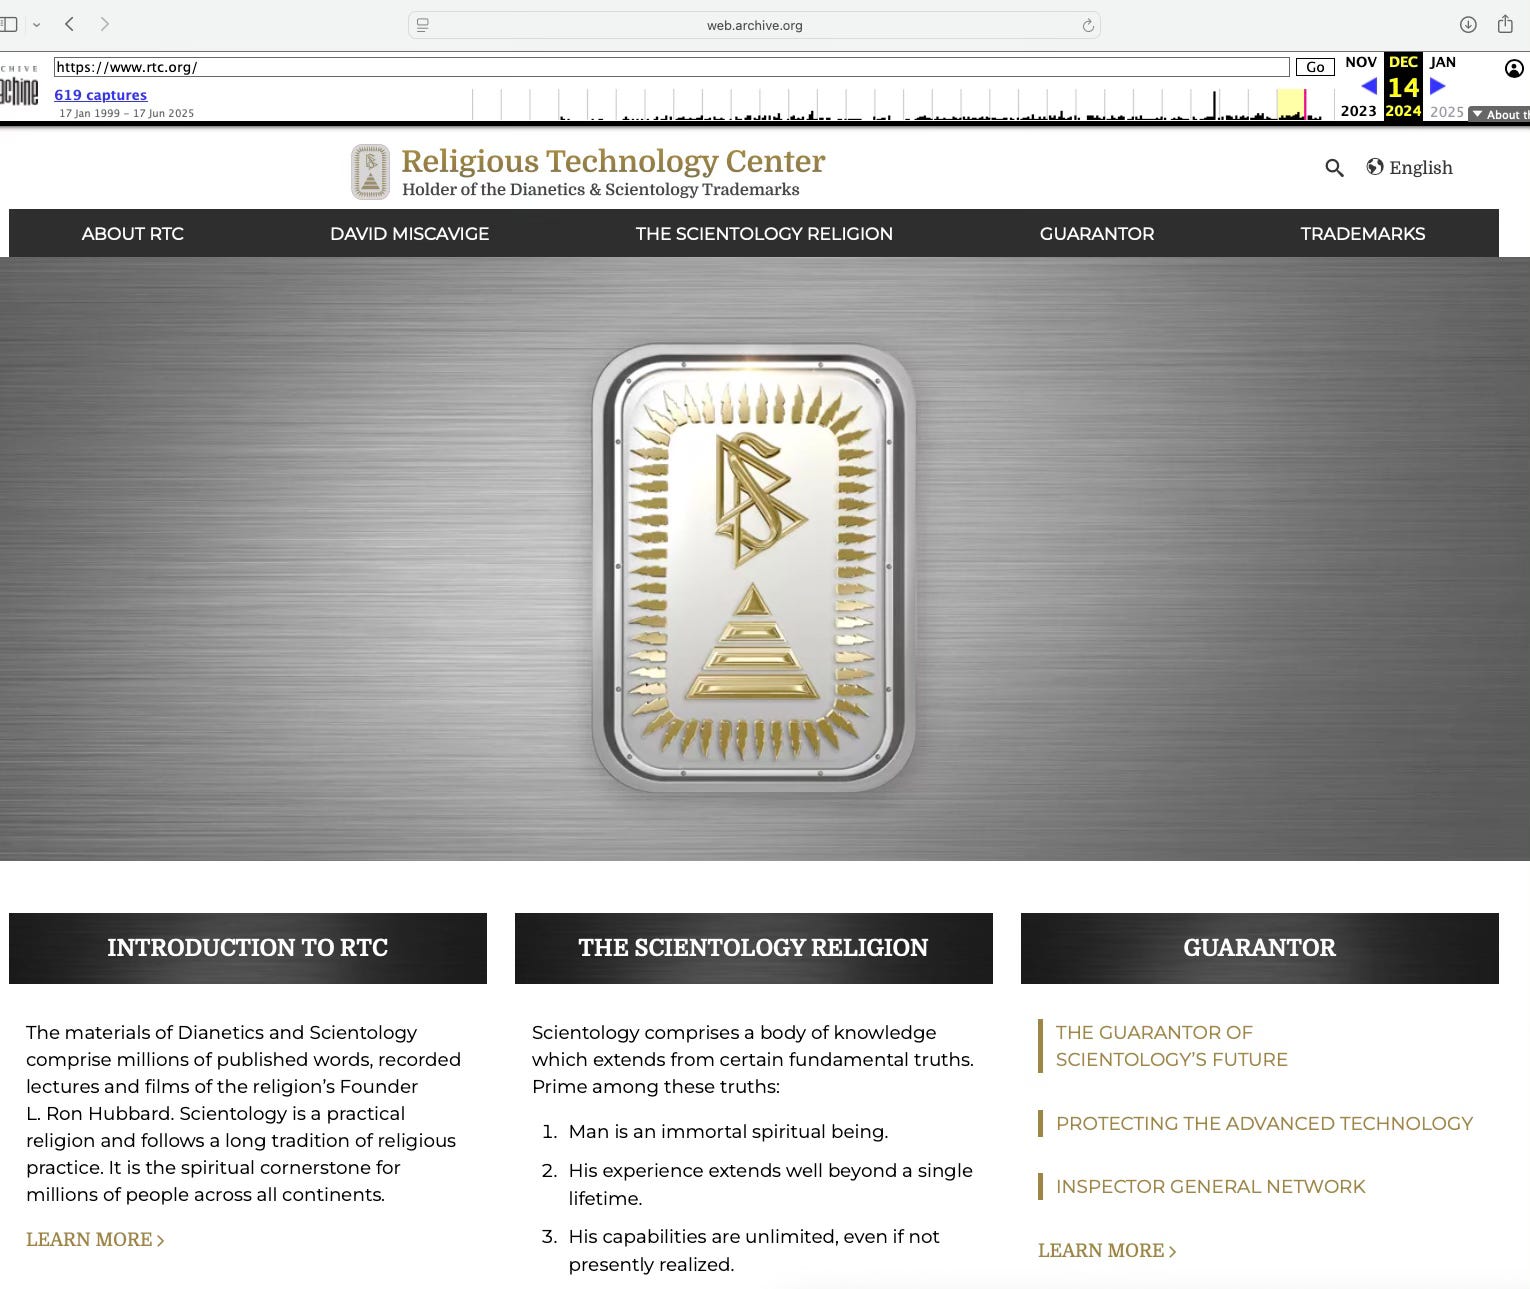Open the Religious Technology Center title link

[x=613, y=161]
